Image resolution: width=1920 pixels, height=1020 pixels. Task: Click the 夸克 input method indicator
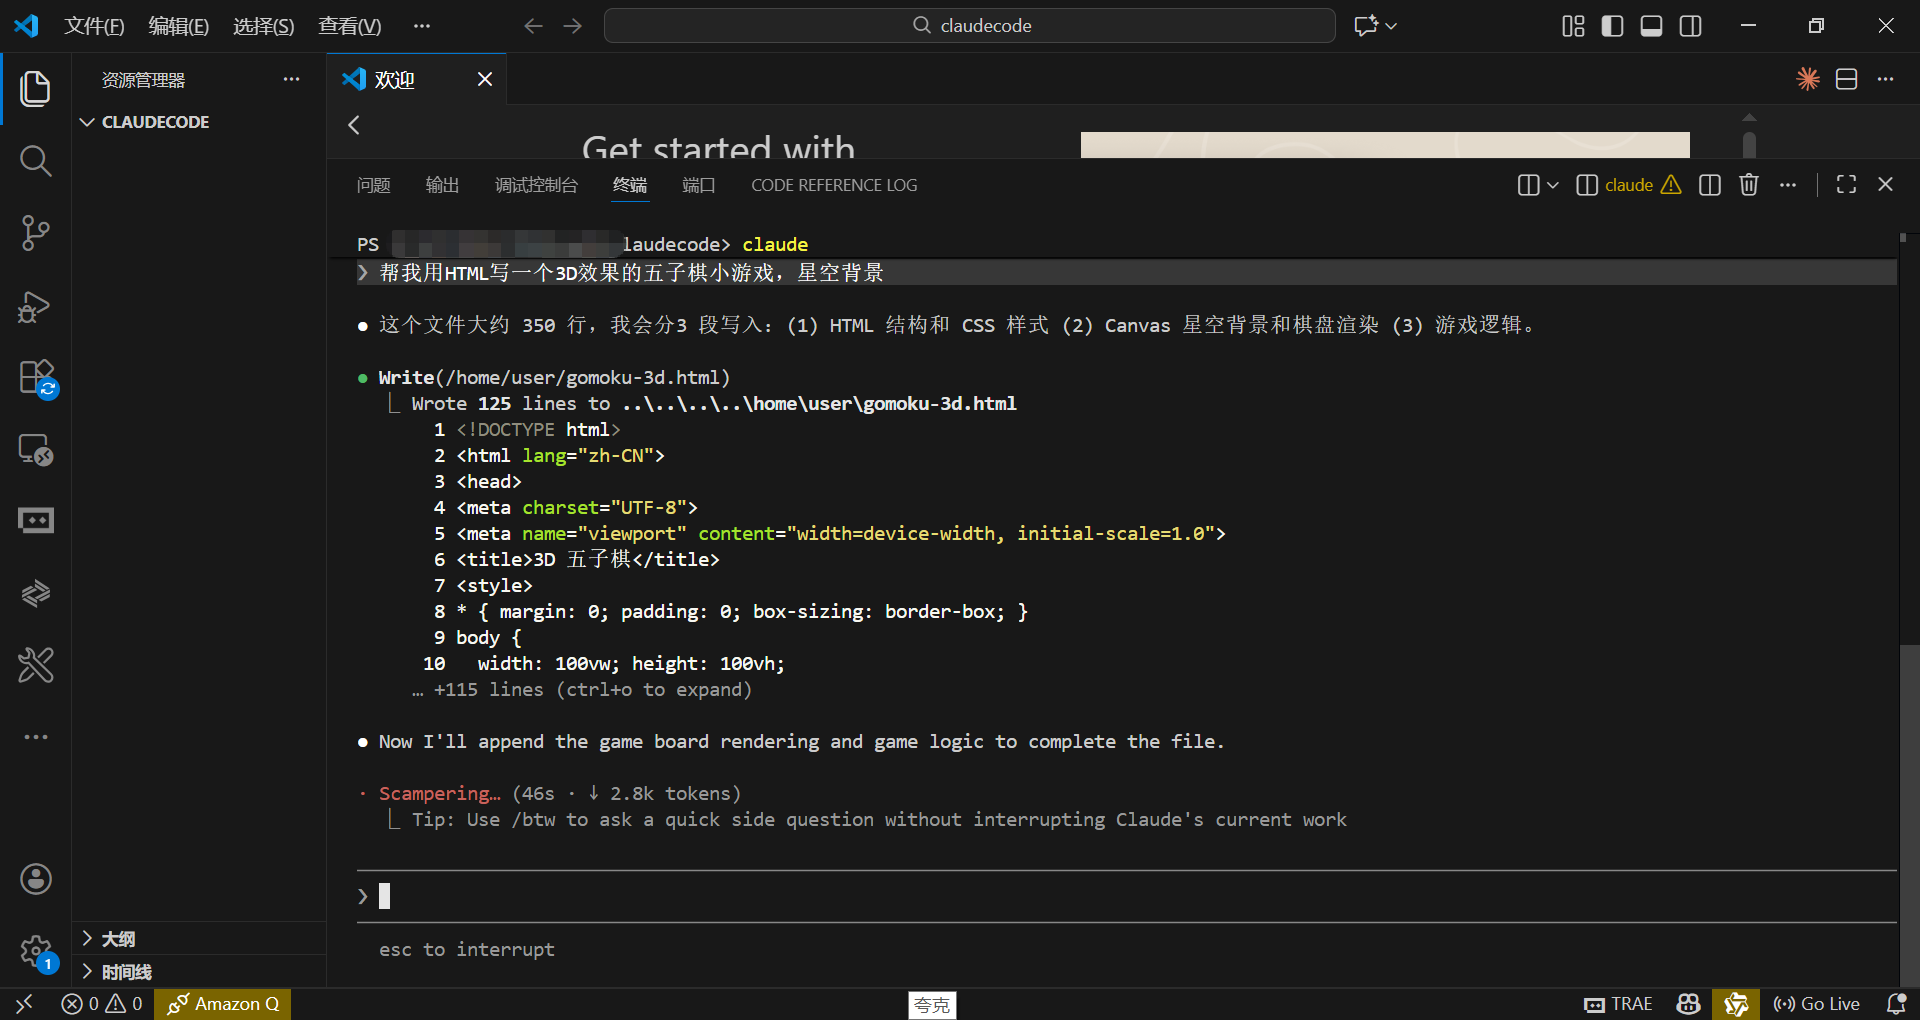pos(932,1005)
